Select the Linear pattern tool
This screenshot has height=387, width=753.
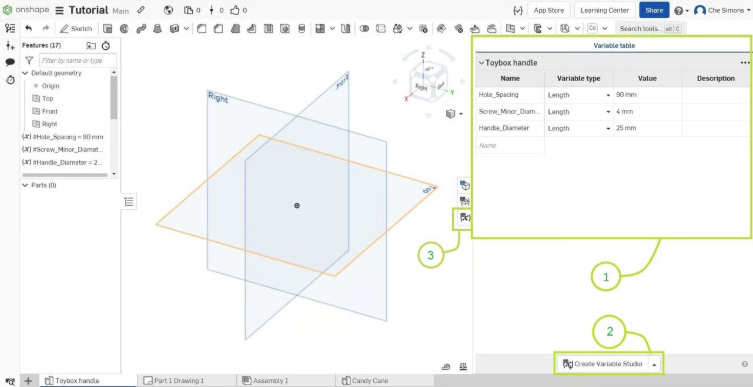[320, 28]
